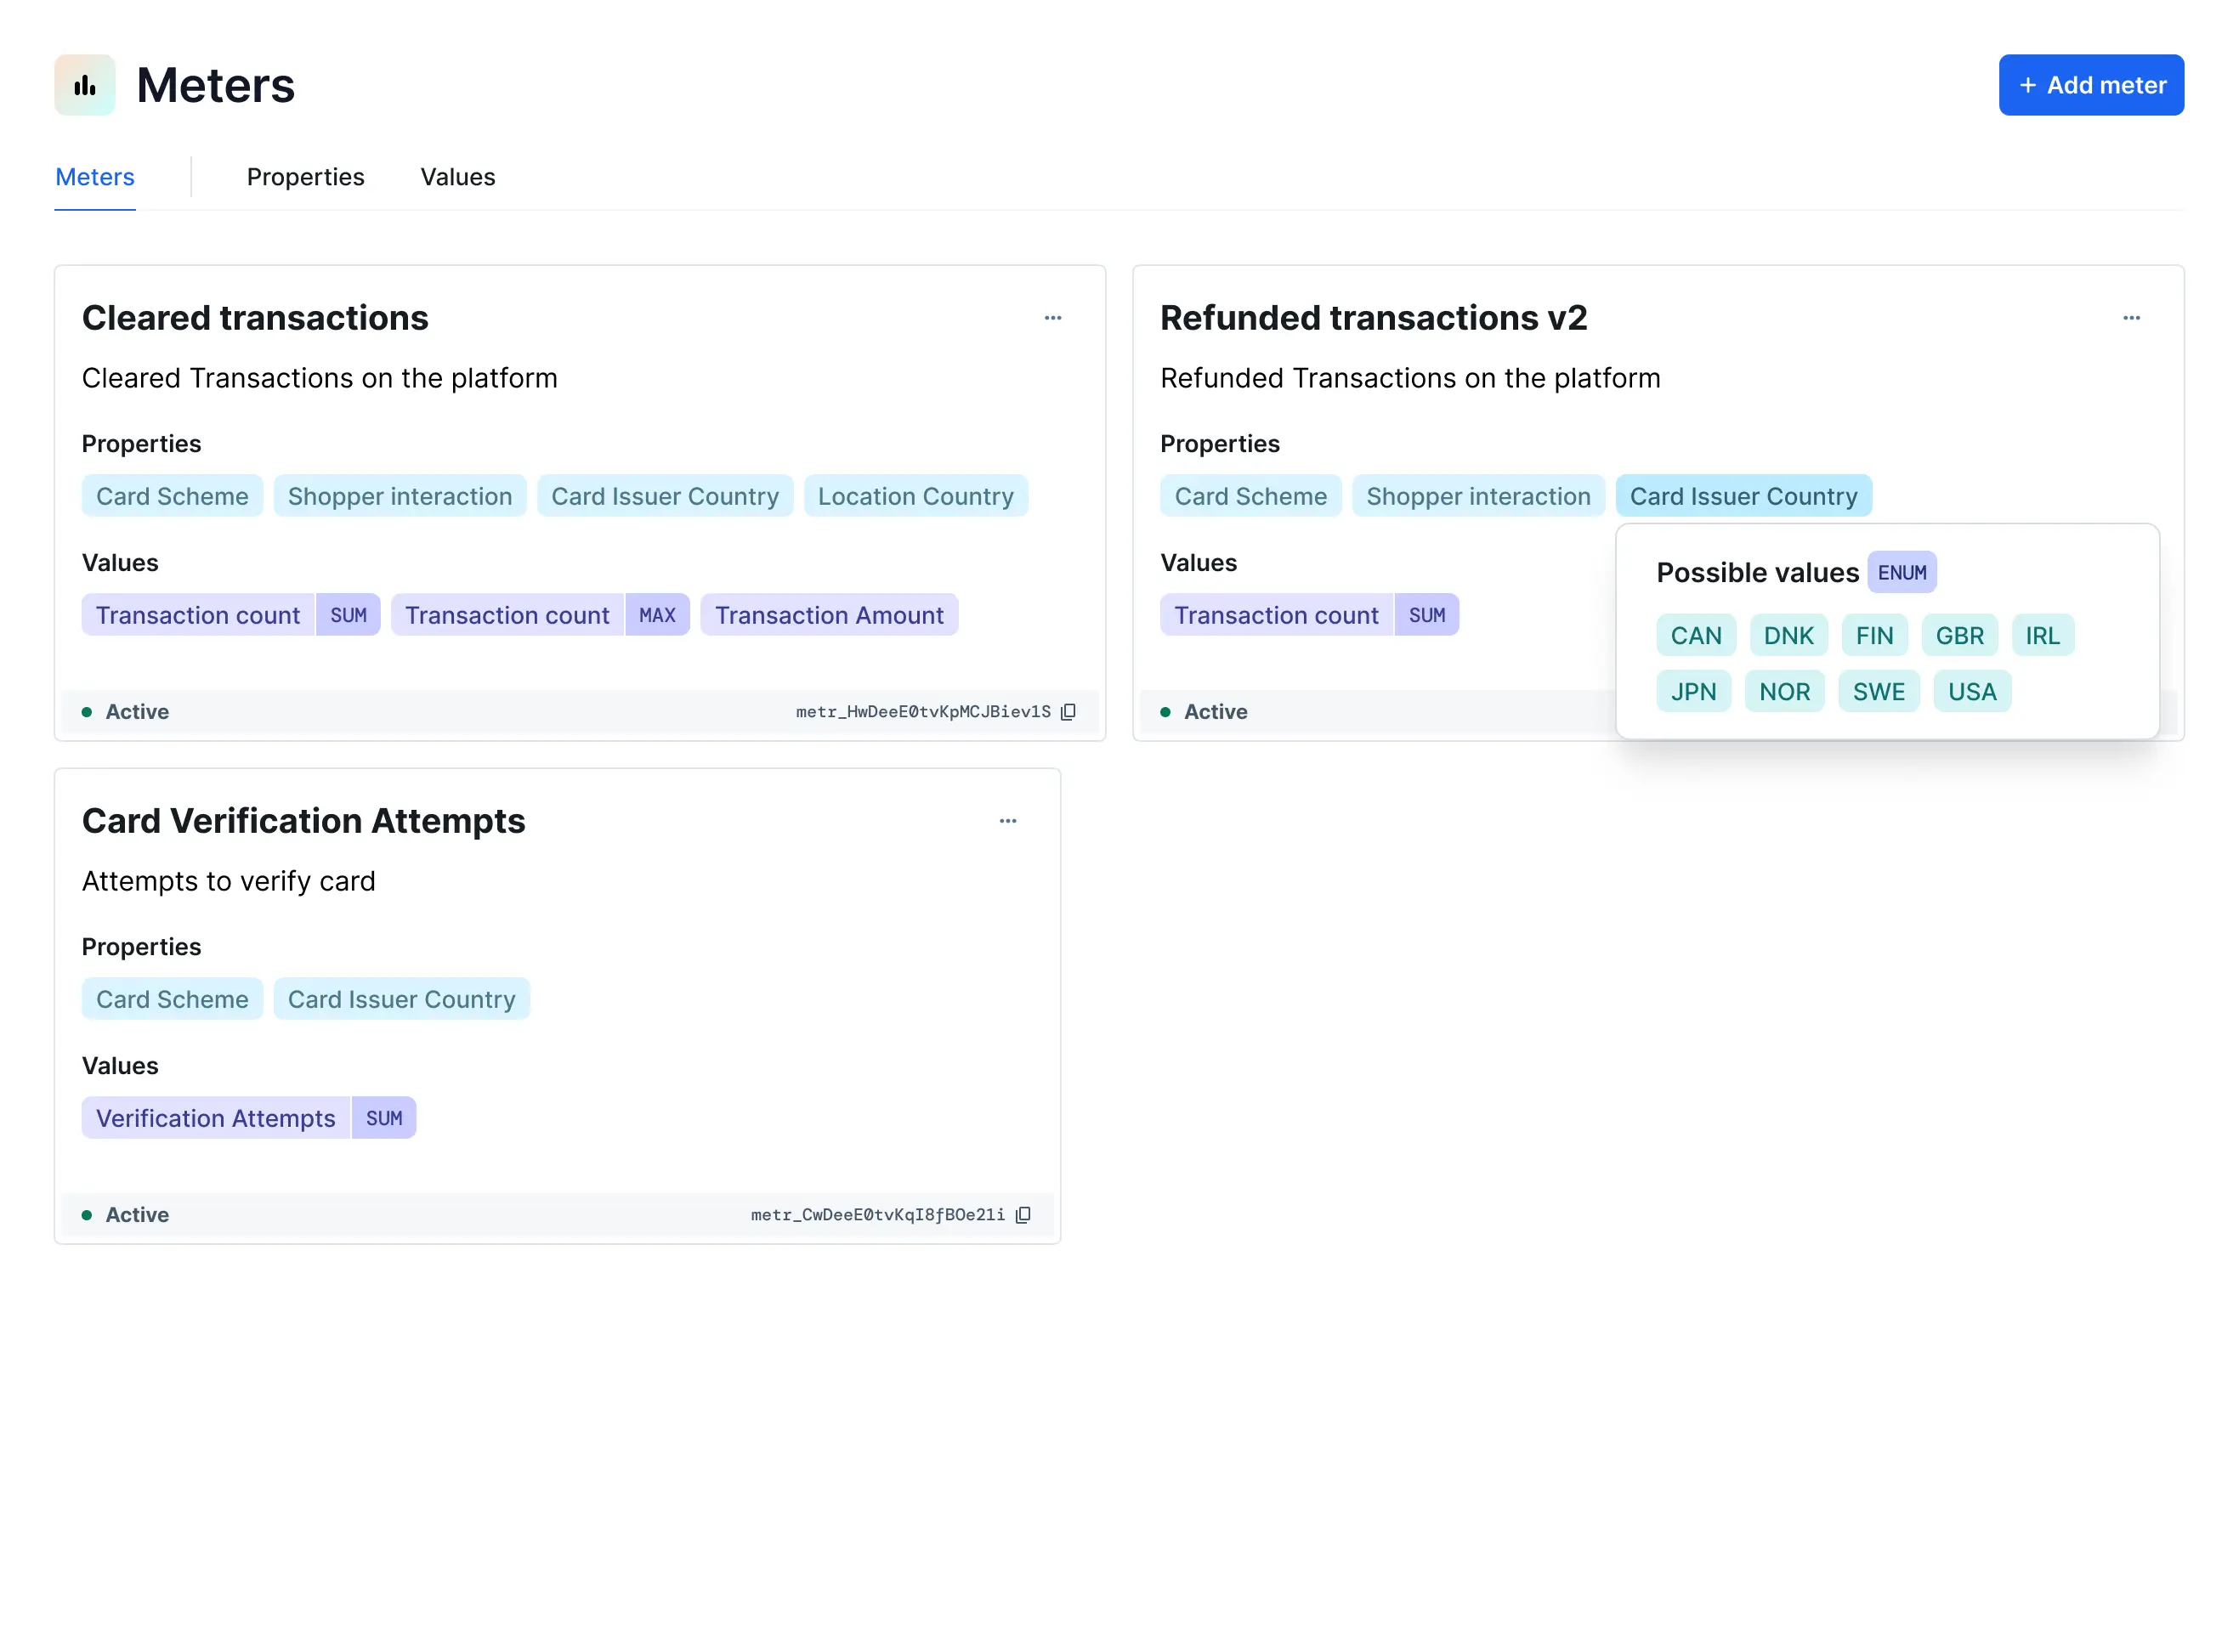This screenshot has height=1652, width=2239.
Task: Copy the Card Verification Attempts meter ID
Action: coord(1023,1215)
